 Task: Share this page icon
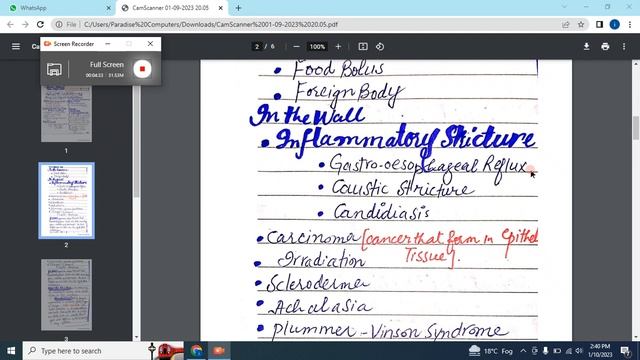pos(565,24)
